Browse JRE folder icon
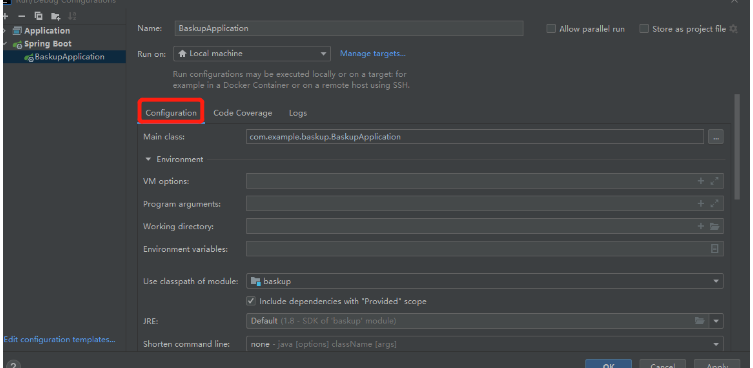 coord(700,320)
